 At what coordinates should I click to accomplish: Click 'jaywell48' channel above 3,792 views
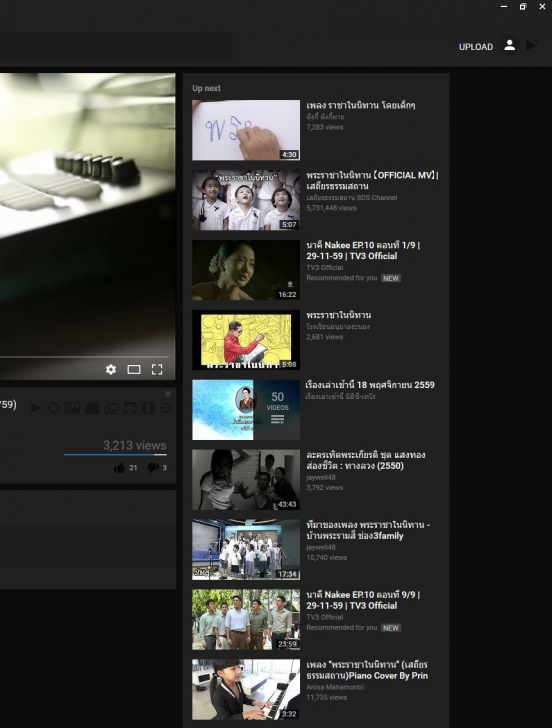click(321, 477)
